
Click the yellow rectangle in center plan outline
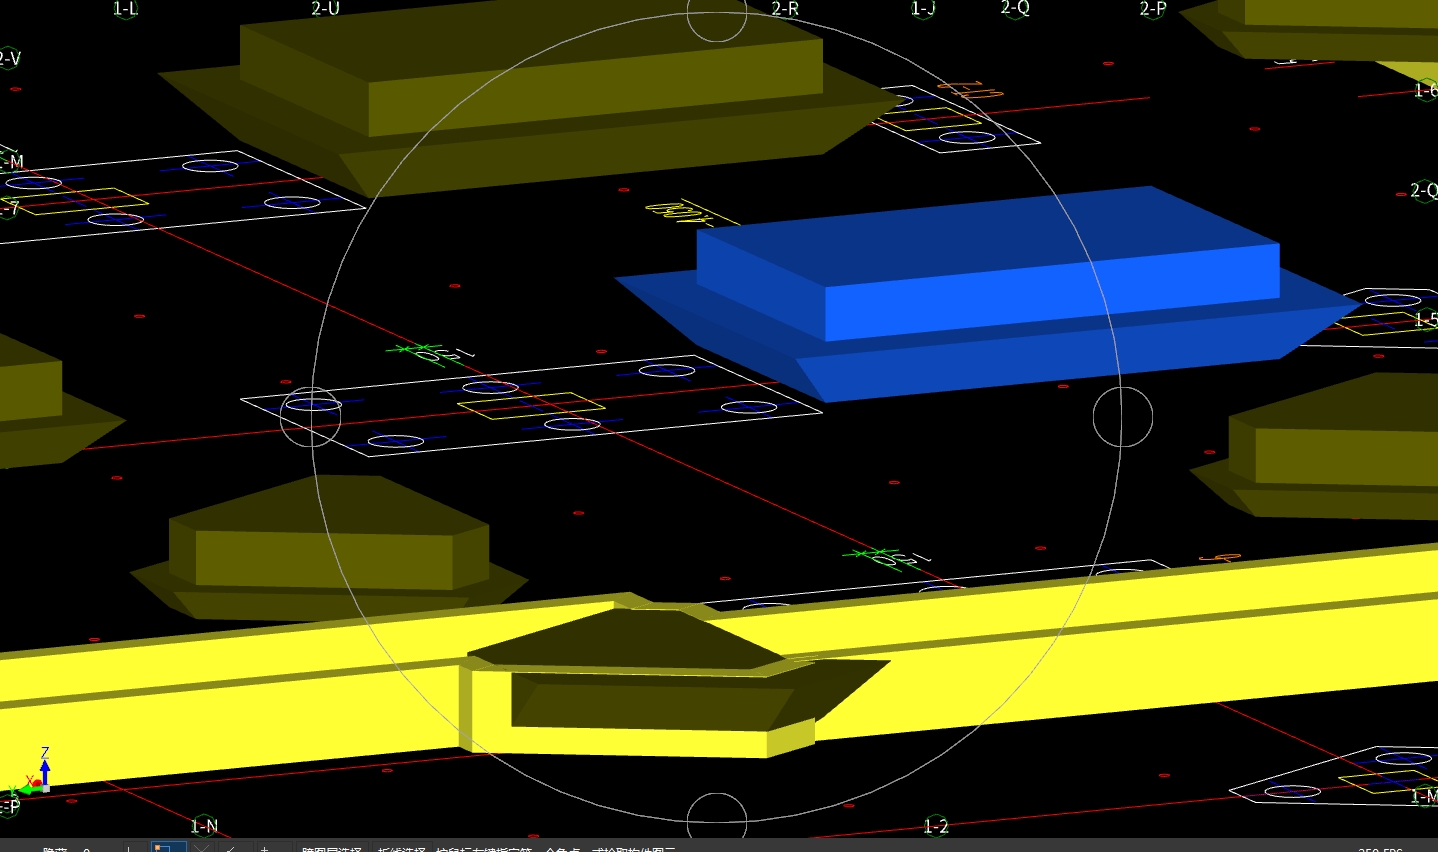(x=531, y=406)
